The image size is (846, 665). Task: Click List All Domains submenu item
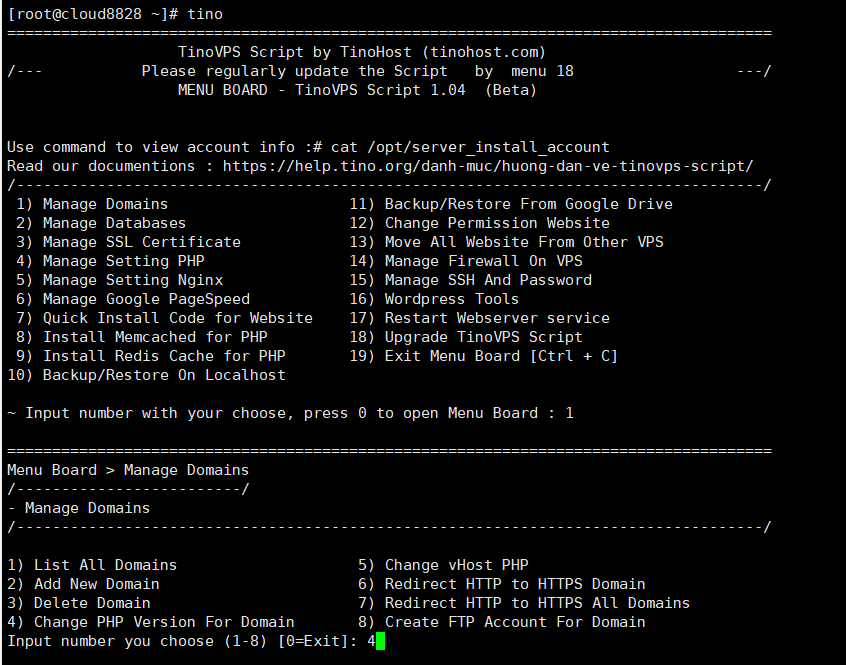click(x=92, y=565)
